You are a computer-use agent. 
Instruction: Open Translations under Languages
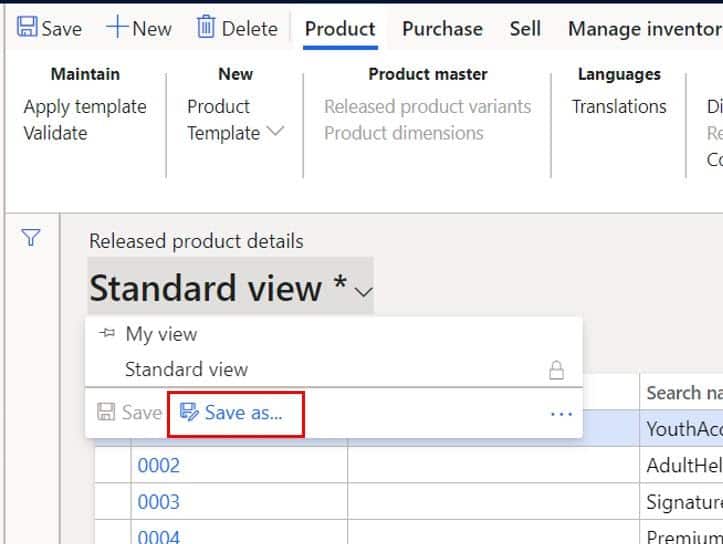(x=619, y=106)
